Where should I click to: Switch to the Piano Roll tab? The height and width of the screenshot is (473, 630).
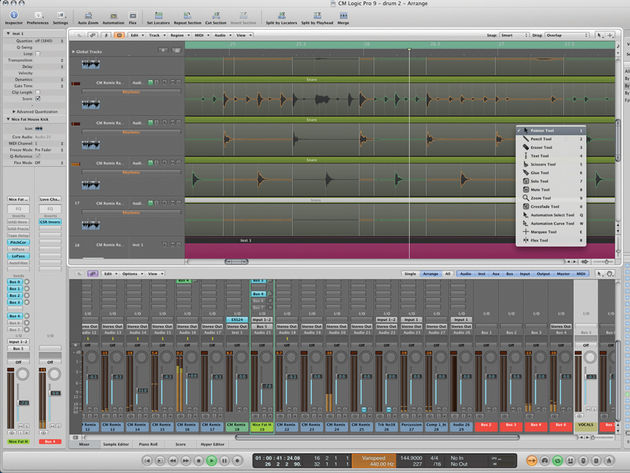(148, 444)
